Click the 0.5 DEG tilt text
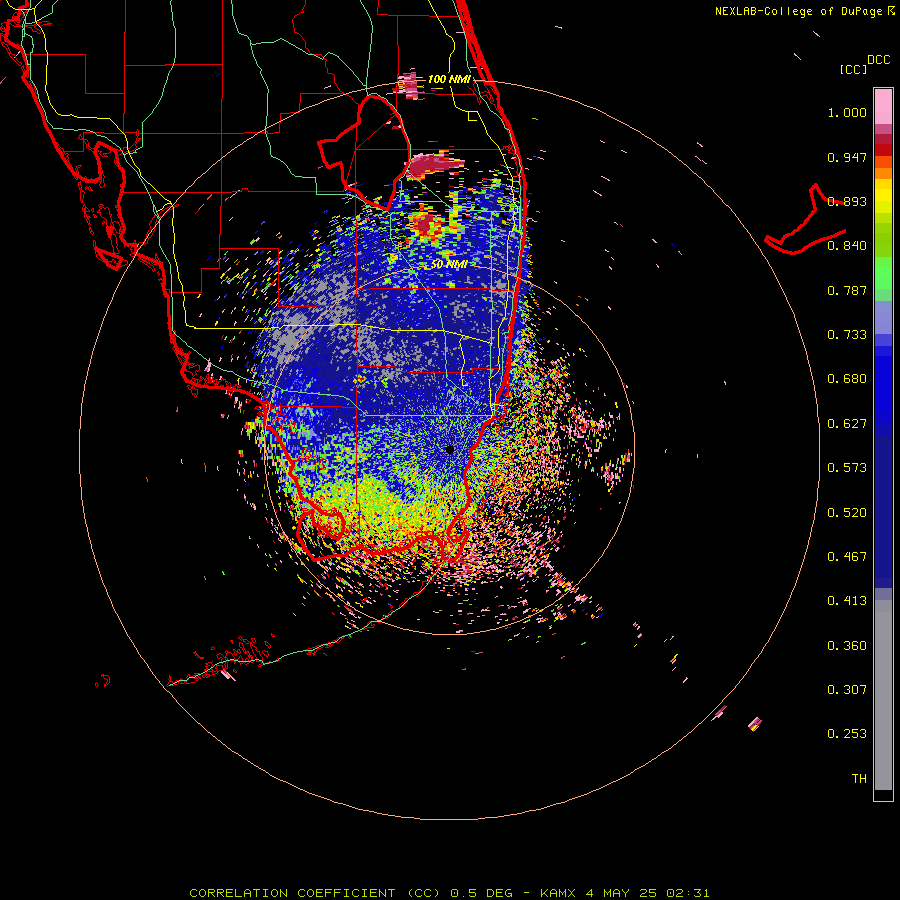 tap(481, 893)
